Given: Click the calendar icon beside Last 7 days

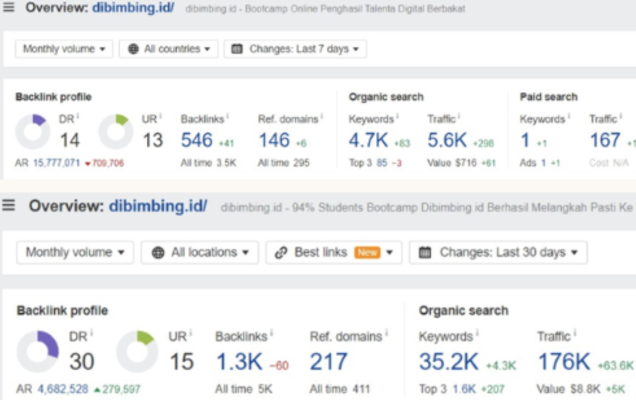Looking at the screenshot, I should pyautogui.click(x=237, y=49).
